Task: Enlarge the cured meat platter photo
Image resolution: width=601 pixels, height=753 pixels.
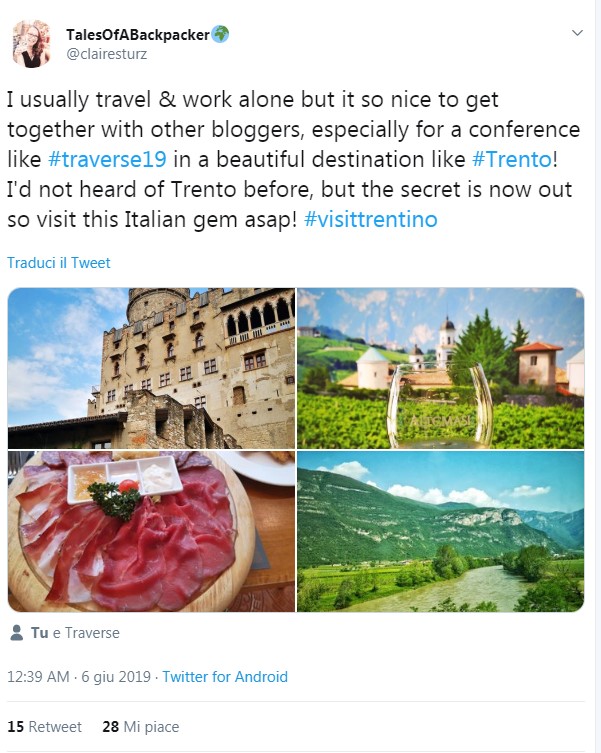Action: tap(151, 531)
